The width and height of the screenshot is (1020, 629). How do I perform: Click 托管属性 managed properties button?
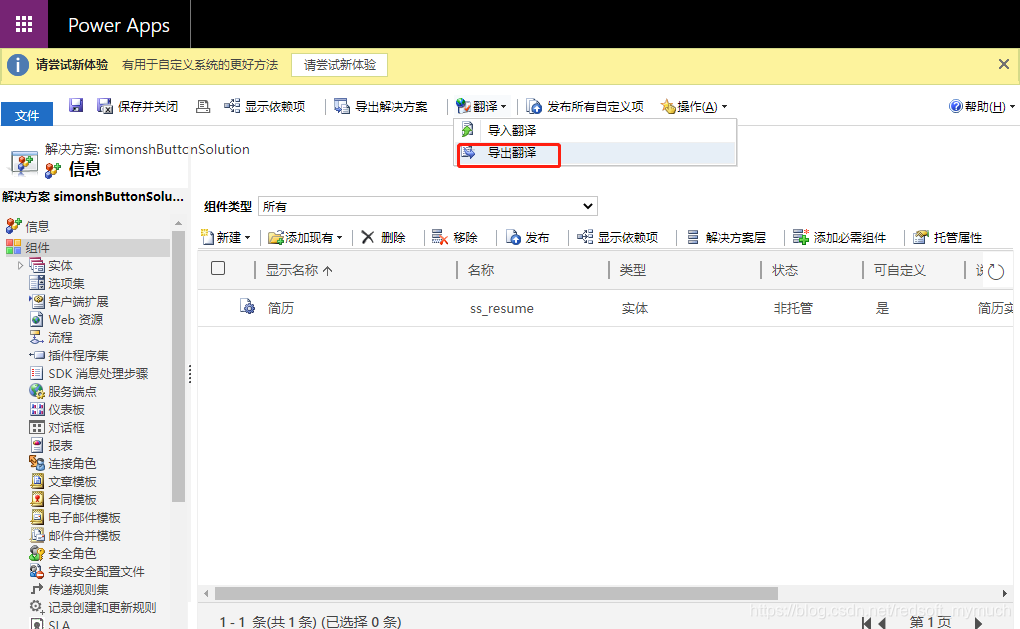pyautogui.click(x=948, y=237)
